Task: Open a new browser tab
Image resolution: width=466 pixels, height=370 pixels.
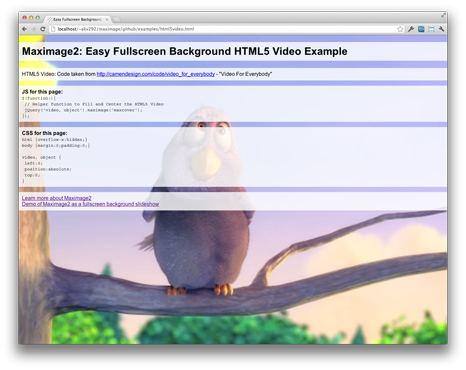Action: (117, 19)
